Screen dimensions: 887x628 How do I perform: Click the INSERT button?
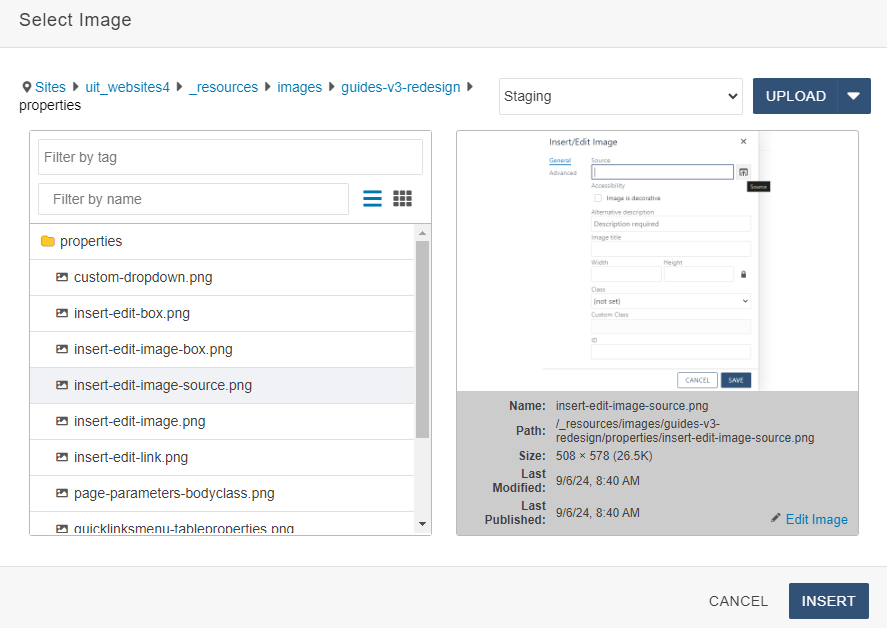coord(829,601)
